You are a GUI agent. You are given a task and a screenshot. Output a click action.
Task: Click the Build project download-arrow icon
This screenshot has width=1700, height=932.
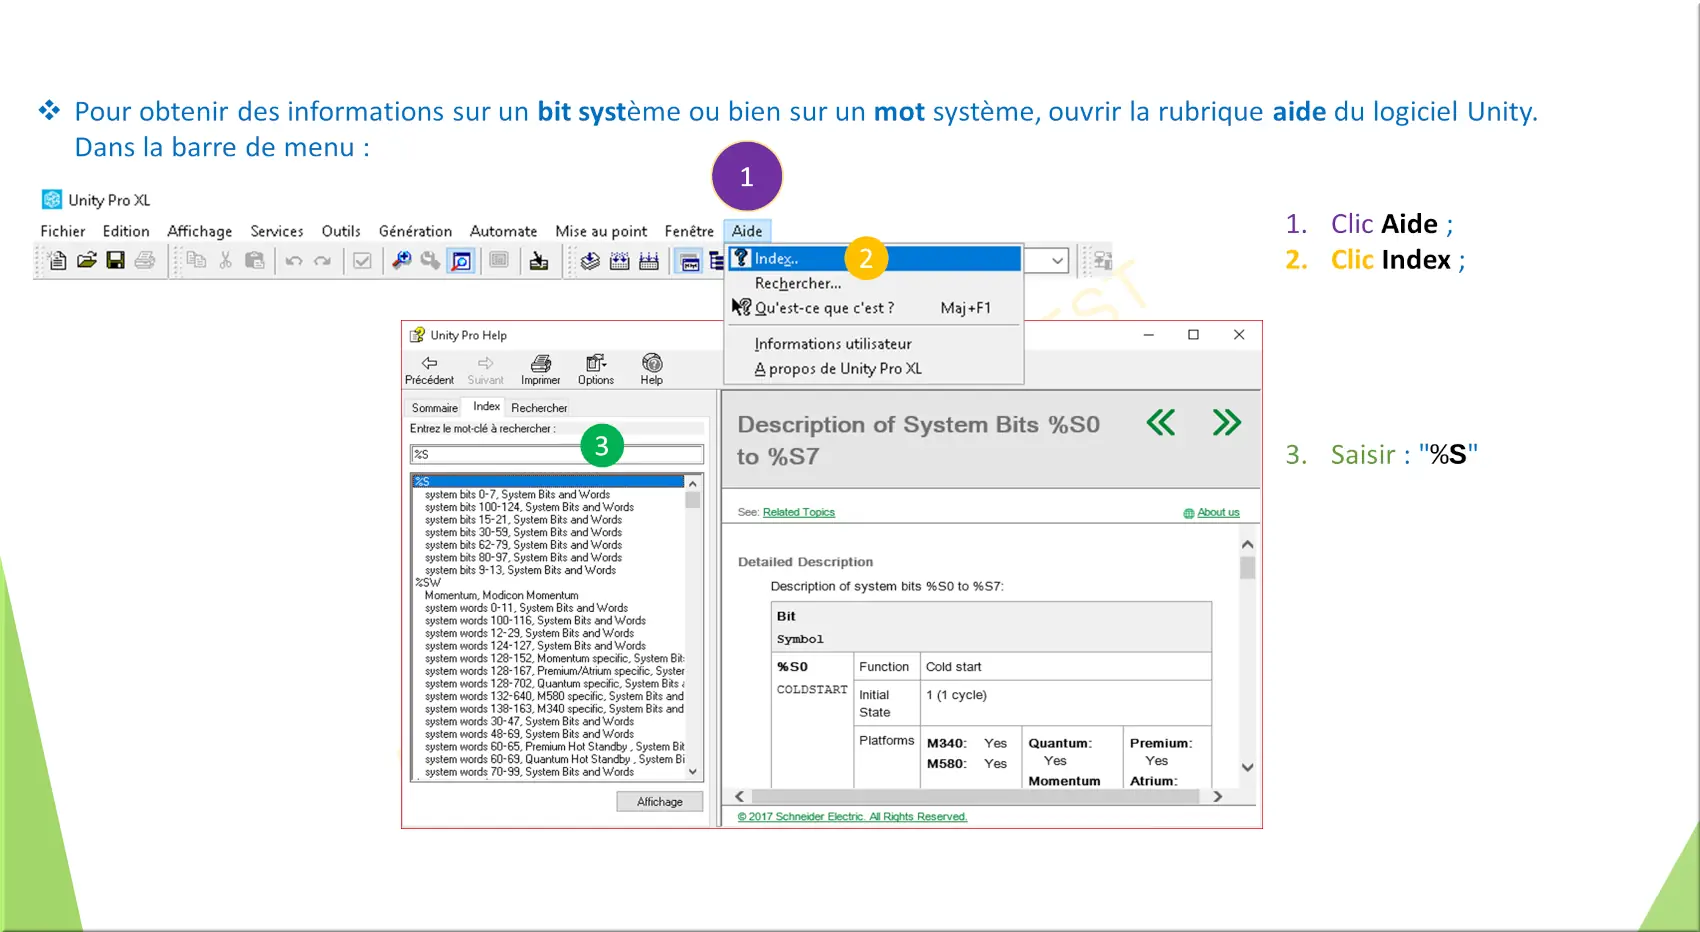click(539, 261)
